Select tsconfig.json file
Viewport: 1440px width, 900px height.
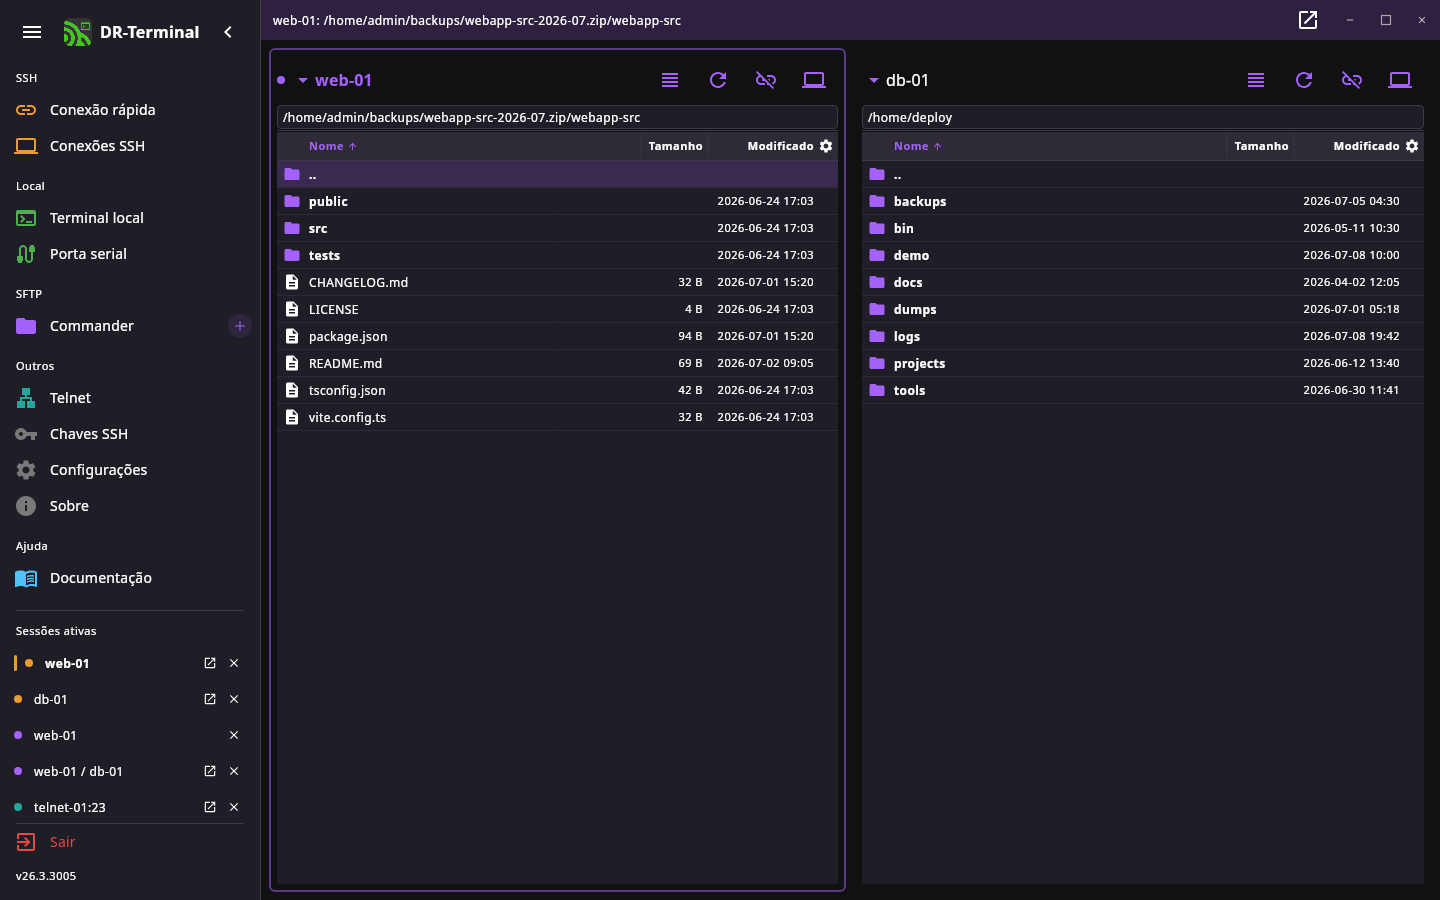557,390
